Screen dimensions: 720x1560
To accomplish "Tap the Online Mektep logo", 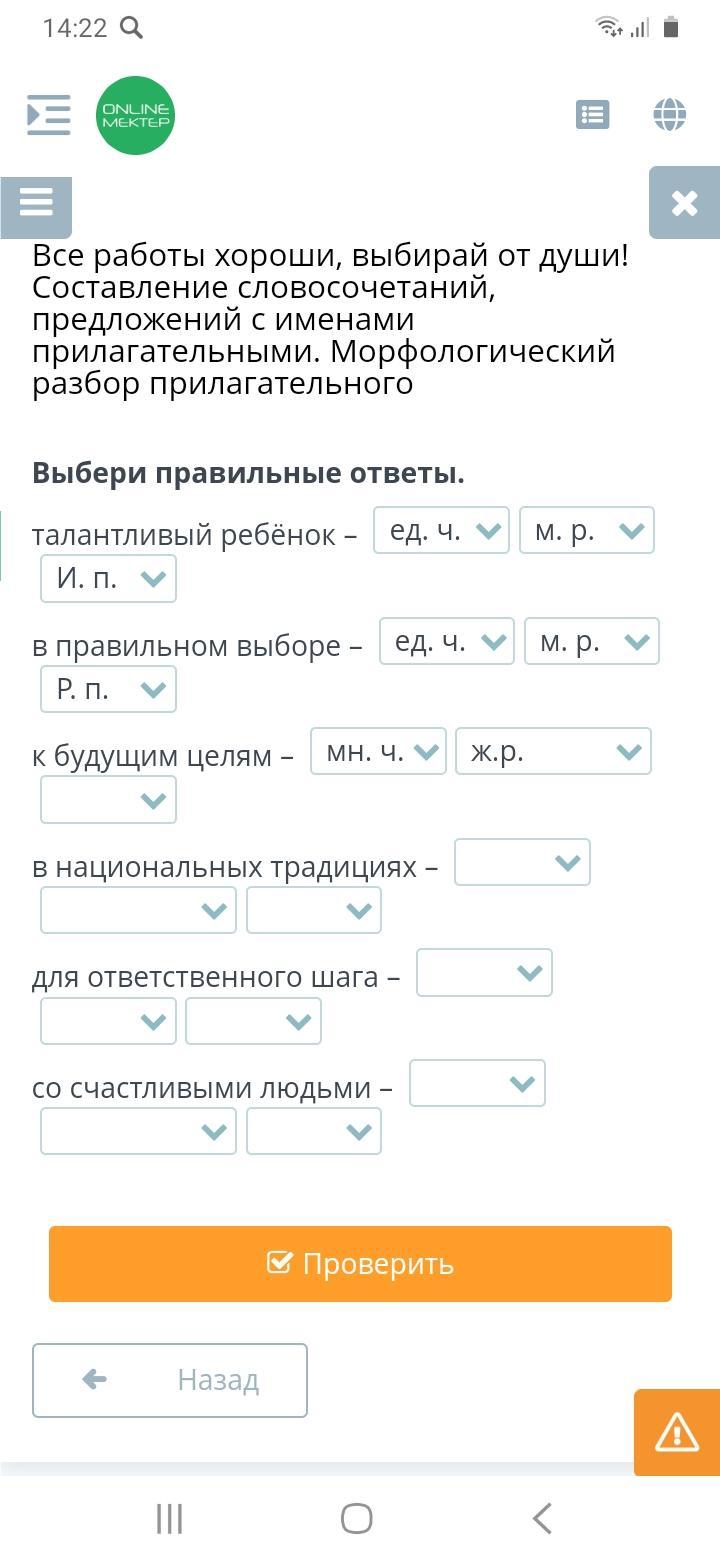I will 136,116.
